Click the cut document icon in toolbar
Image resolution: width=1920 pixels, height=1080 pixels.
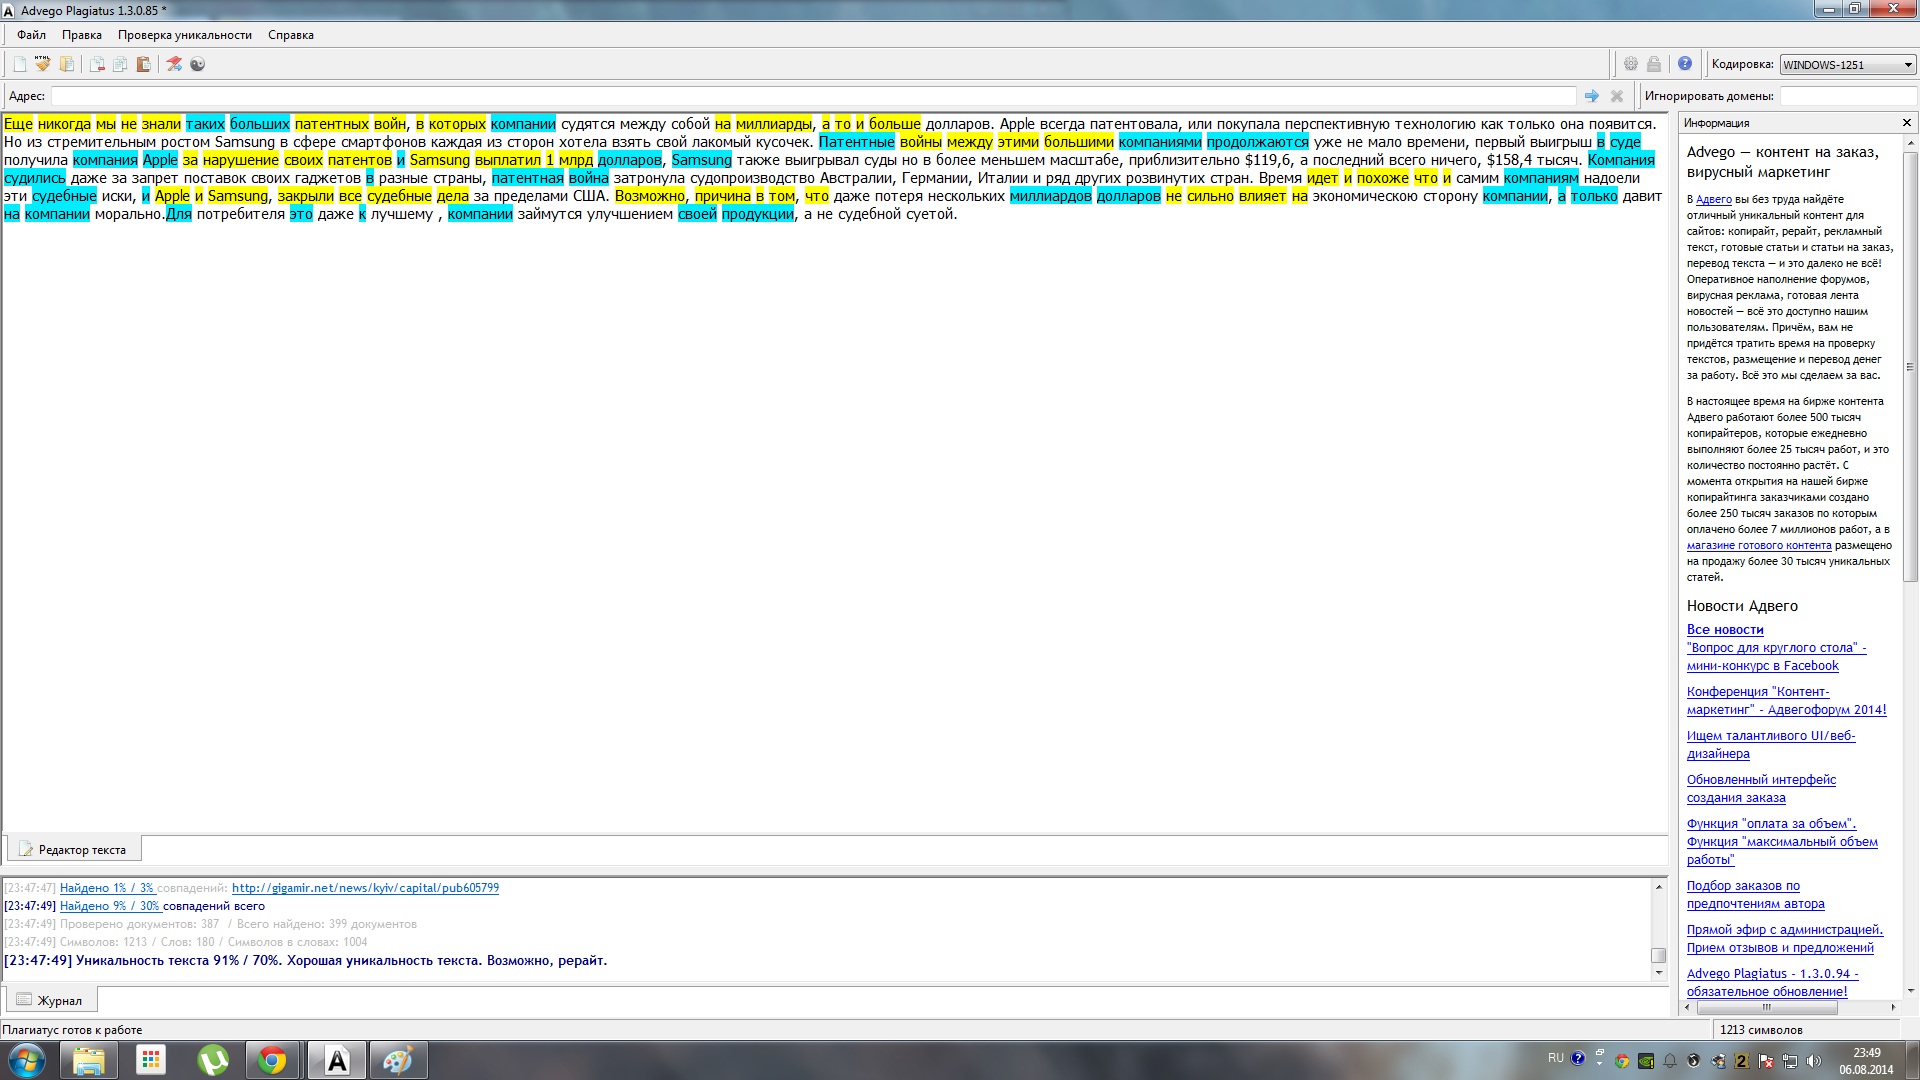coord(97,64)
